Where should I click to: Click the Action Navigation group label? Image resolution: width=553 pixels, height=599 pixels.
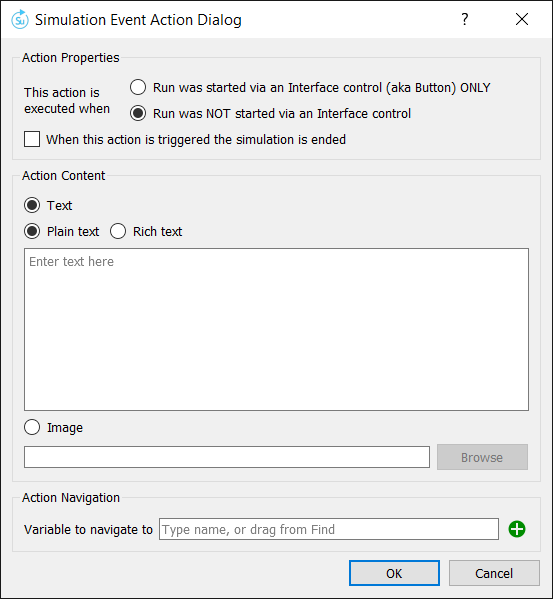coord(71,498)
